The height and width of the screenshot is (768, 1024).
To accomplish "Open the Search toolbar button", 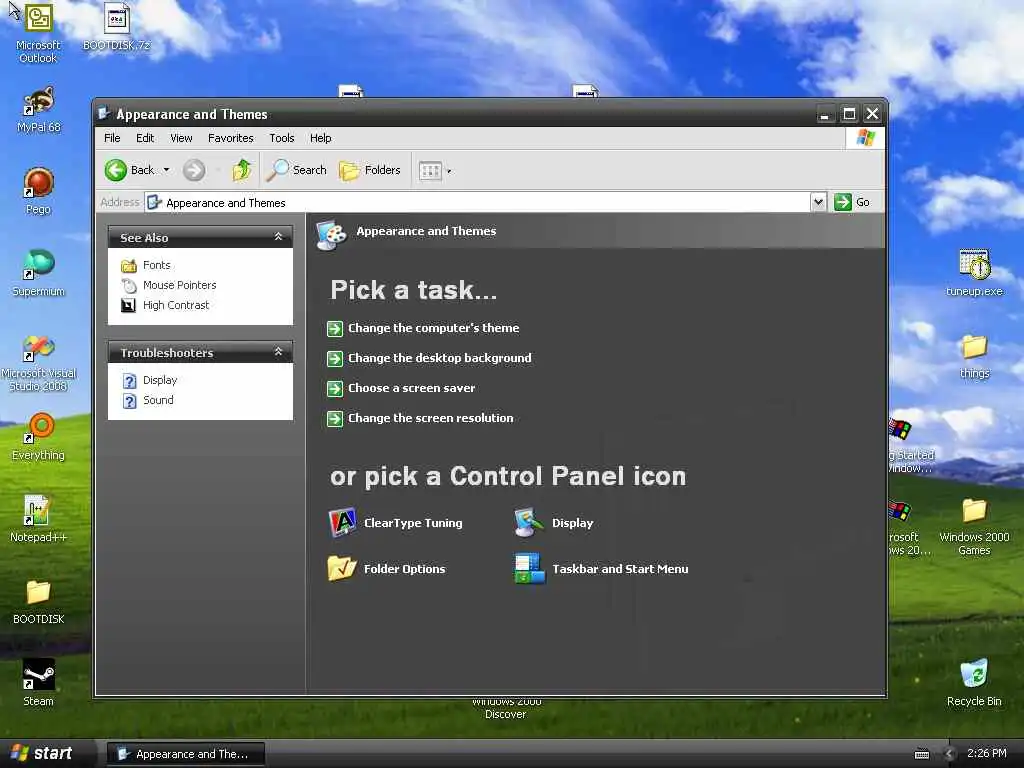I will point(297,170).
